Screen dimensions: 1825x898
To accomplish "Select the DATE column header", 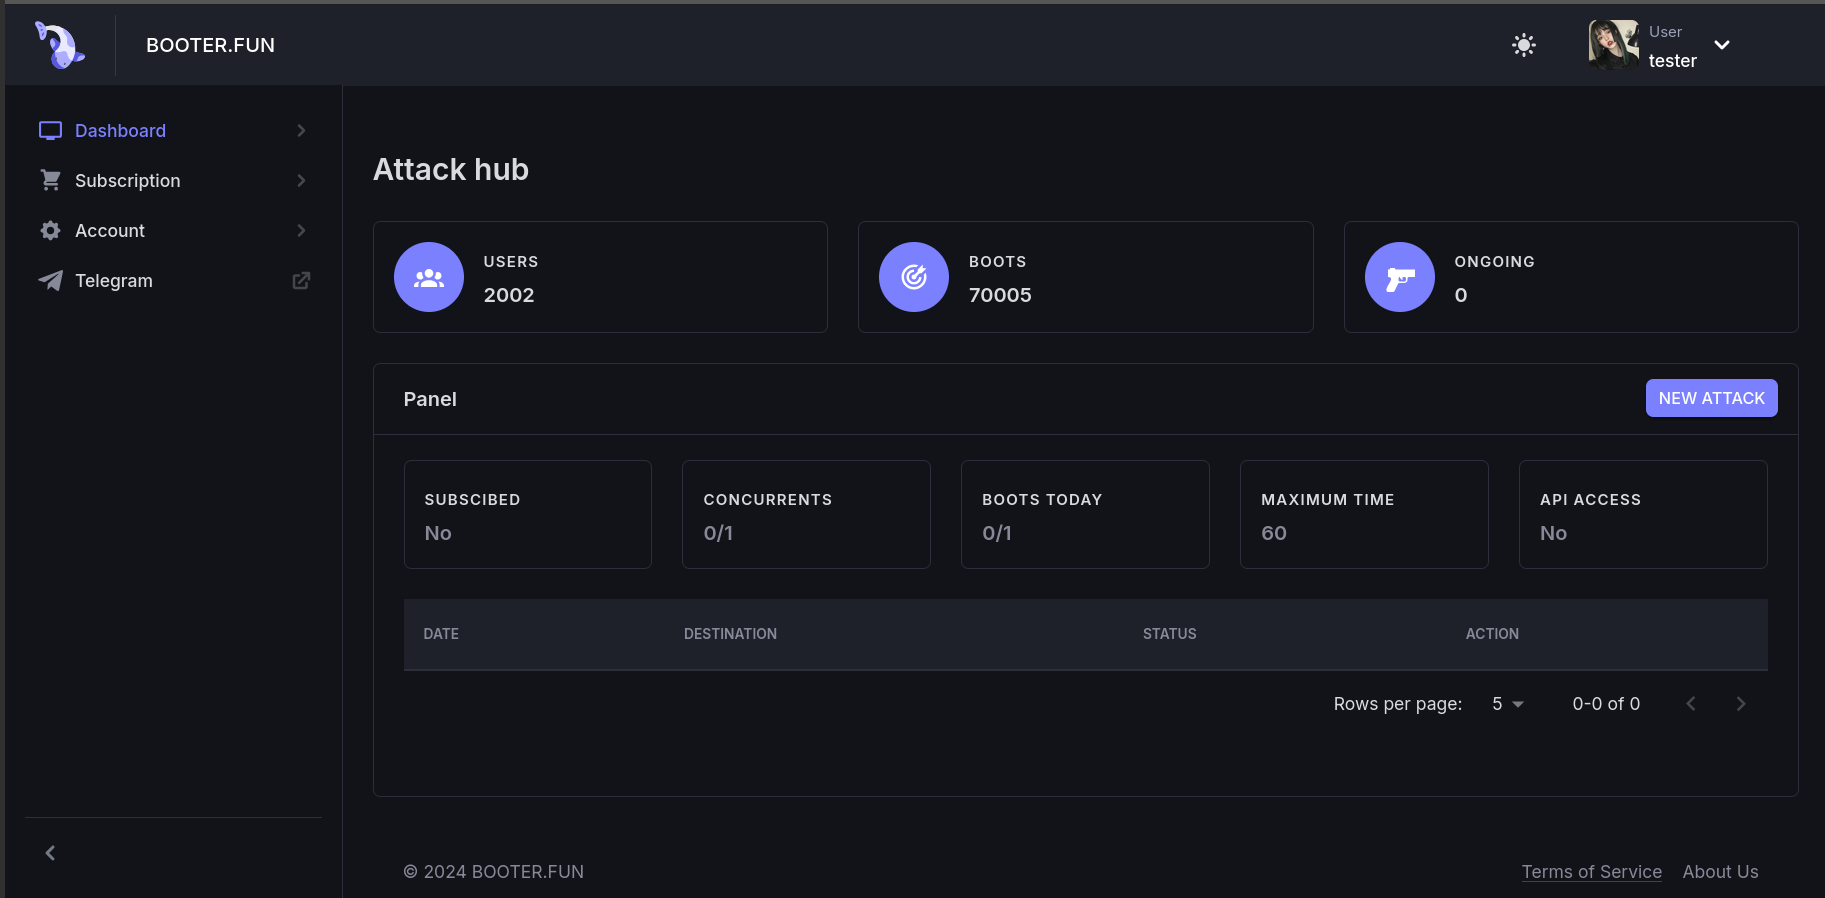I will (441, 634).
